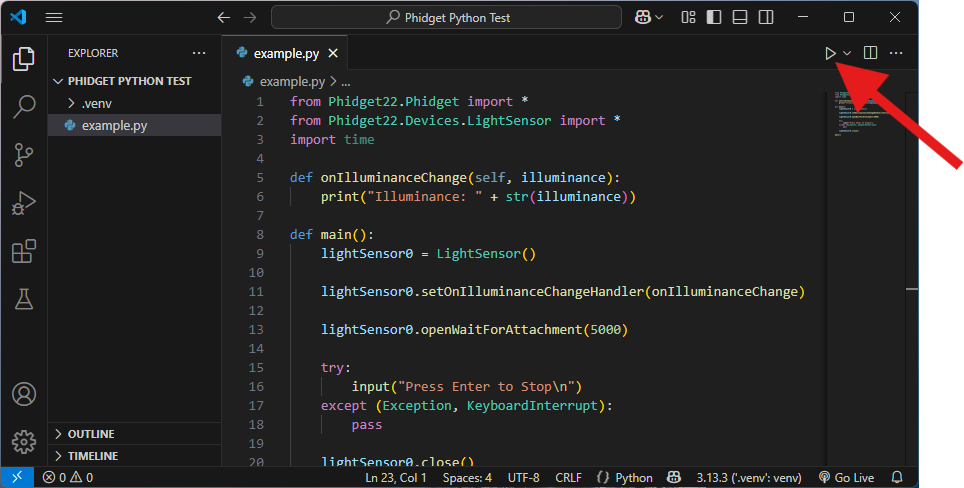Select interpreter 3.13.3 ('.venv': venv)
964x488 pixels.
pos(749,478)
